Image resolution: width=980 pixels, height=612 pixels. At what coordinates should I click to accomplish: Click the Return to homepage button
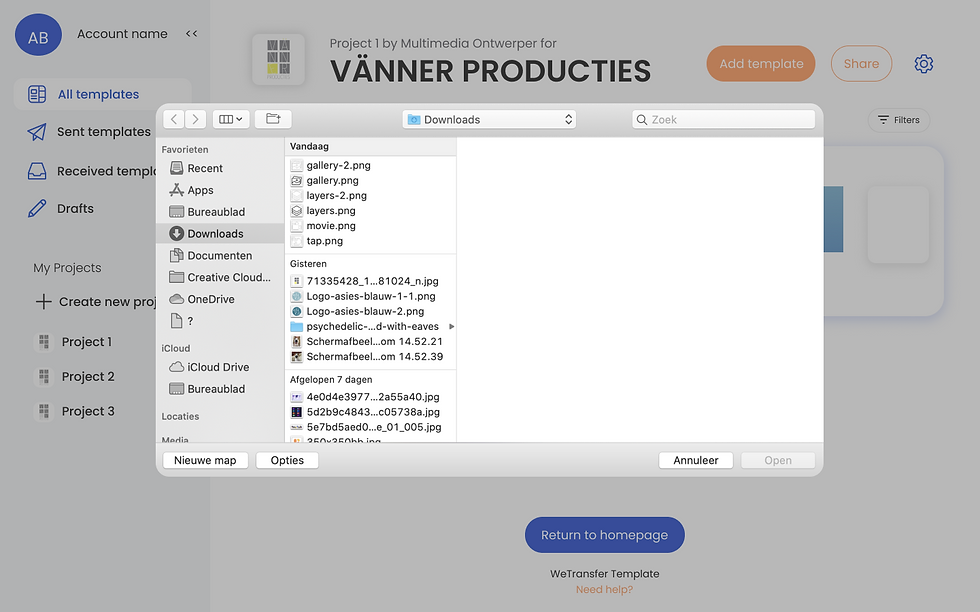(604, 535)
